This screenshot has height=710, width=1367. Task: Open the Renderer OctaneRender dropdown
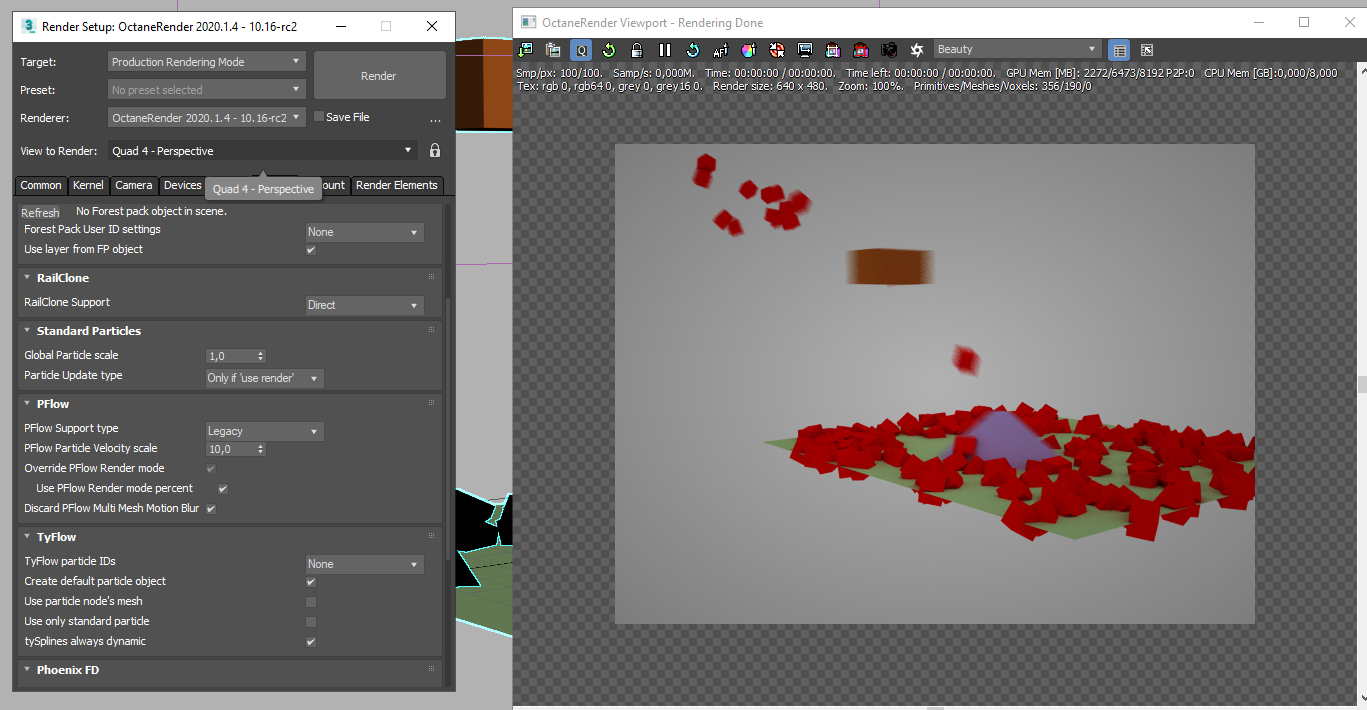(x=206, y=118)
